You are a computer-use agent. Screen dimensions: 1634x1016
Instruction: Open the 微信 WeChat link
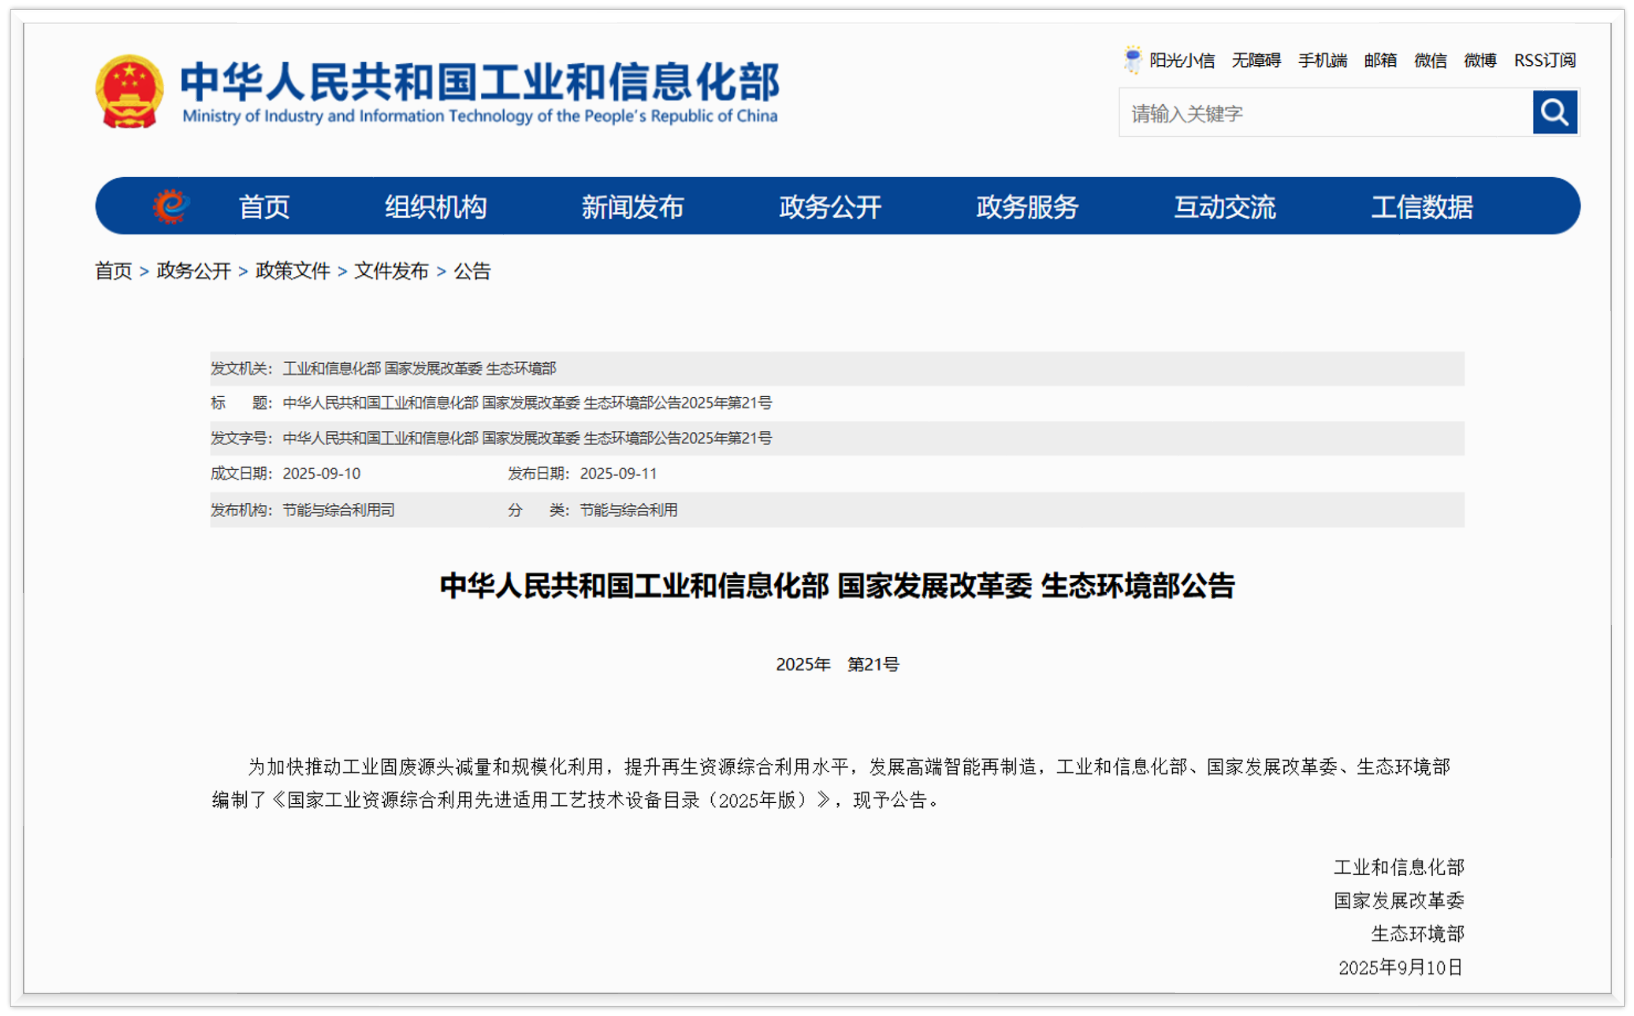point(1429,60)
